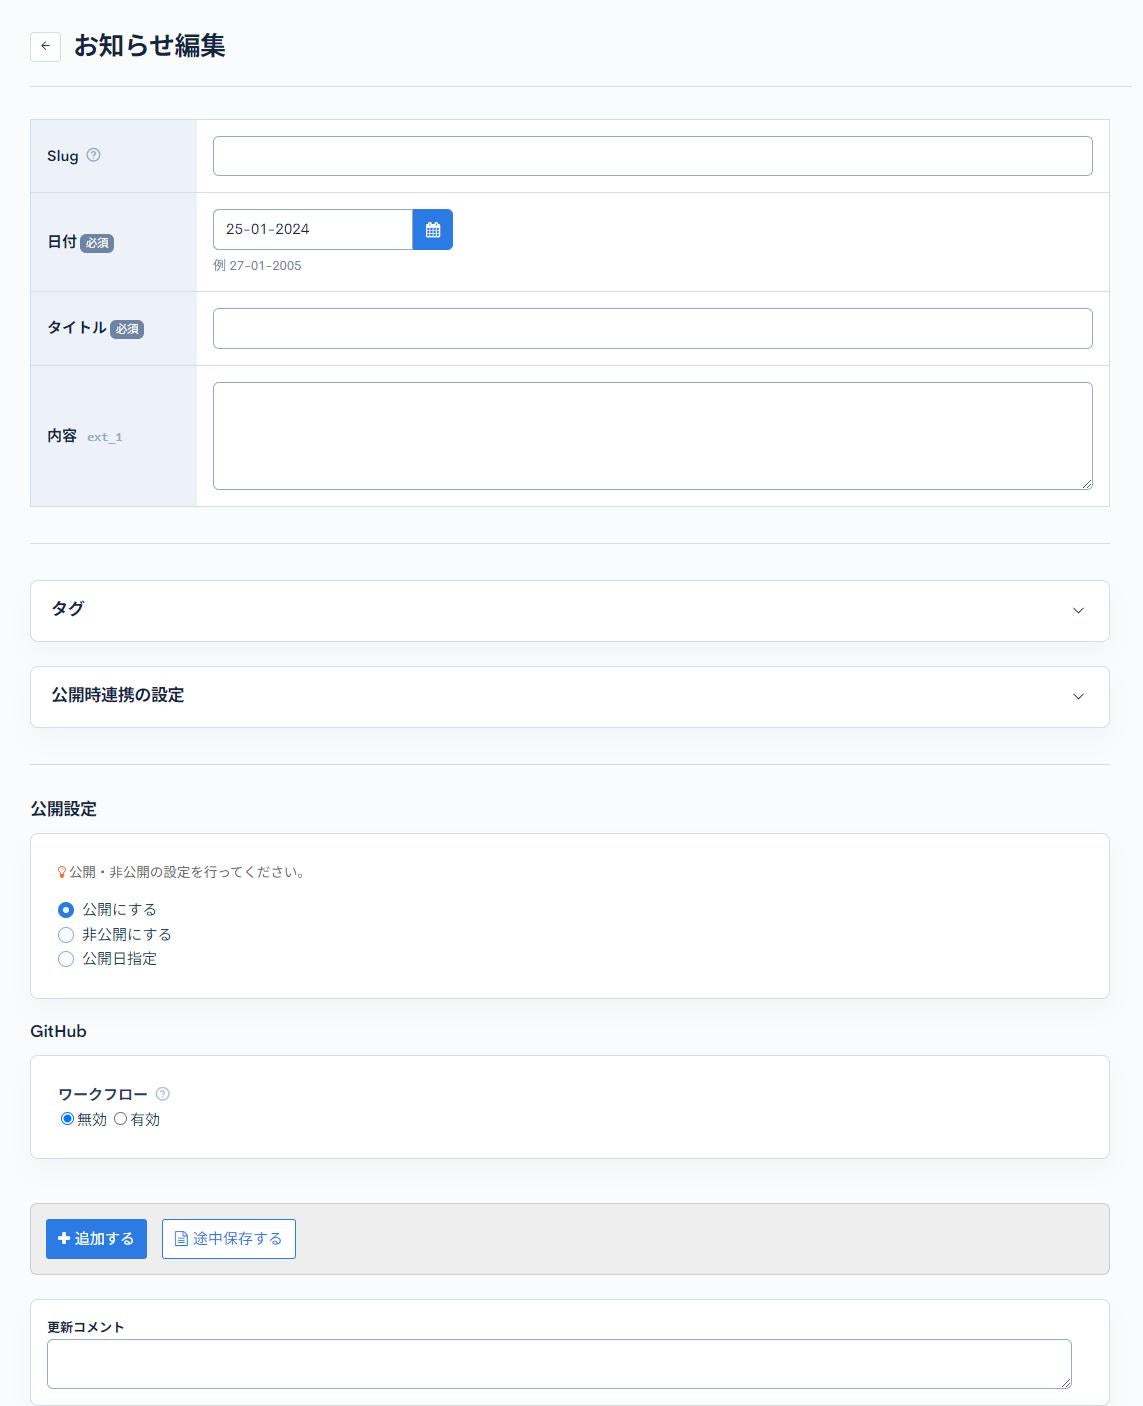Image resolution: width=1143 pixels, height=1406 pixels.
Task: Enable the 有効 workflow option
Action: [121, 1119]
